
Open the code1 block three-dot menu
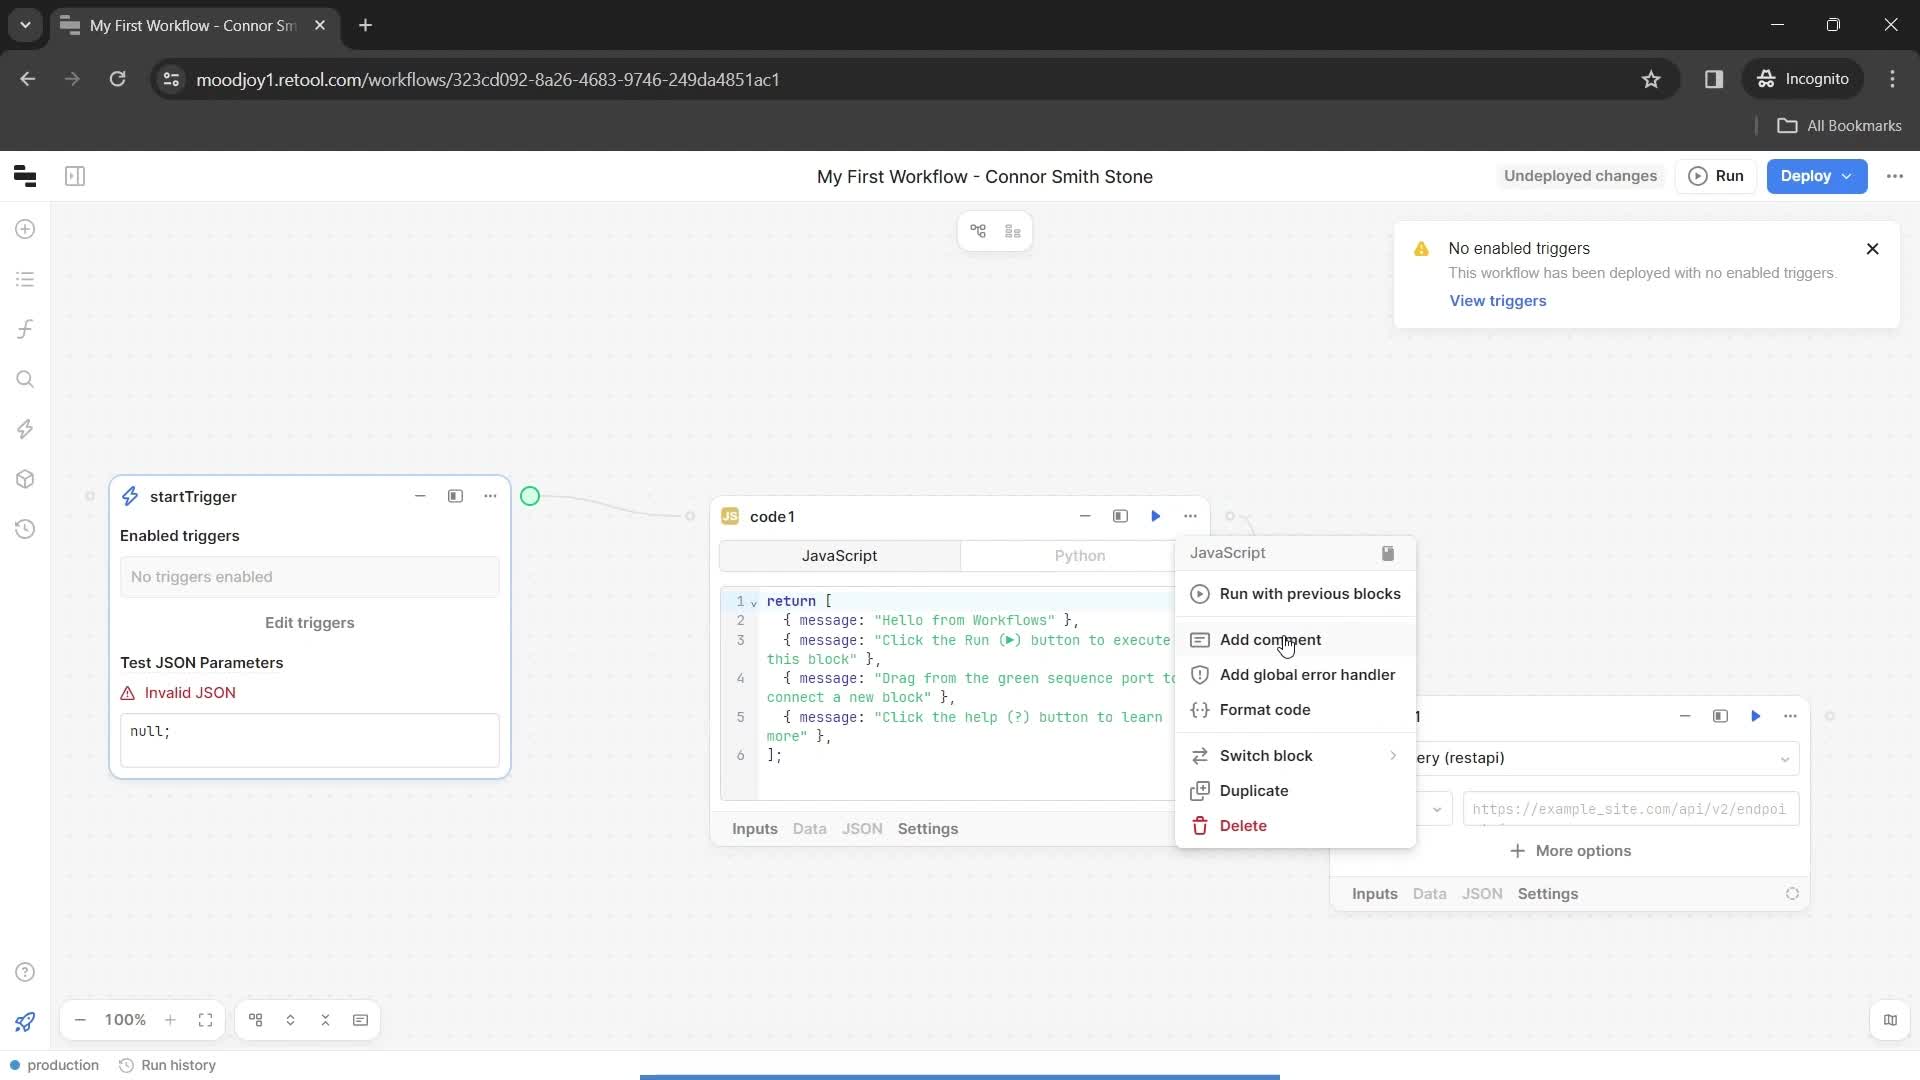[x=1190, y=516]
